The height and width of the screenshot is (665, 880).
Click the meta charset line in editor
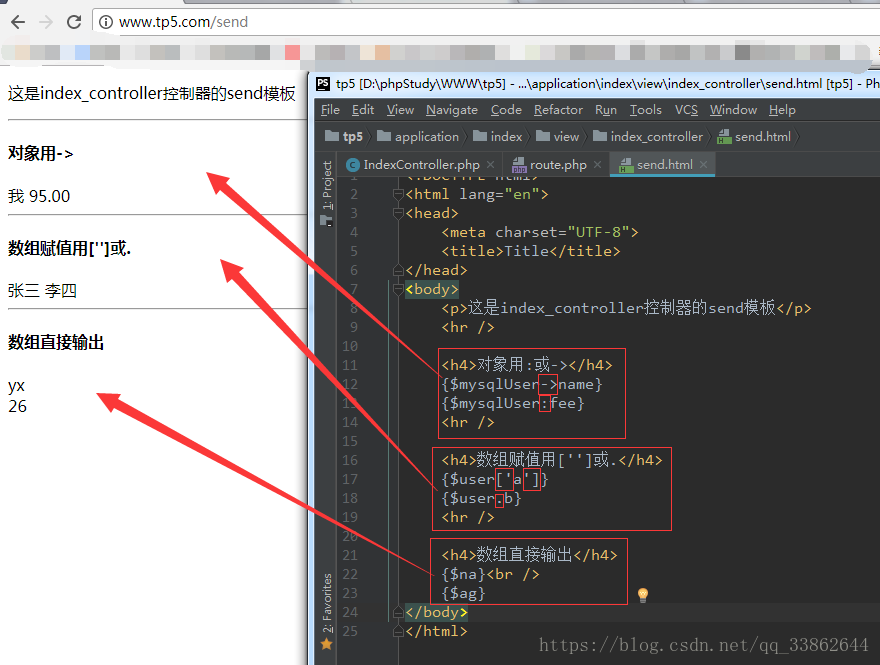click(540, 232)
